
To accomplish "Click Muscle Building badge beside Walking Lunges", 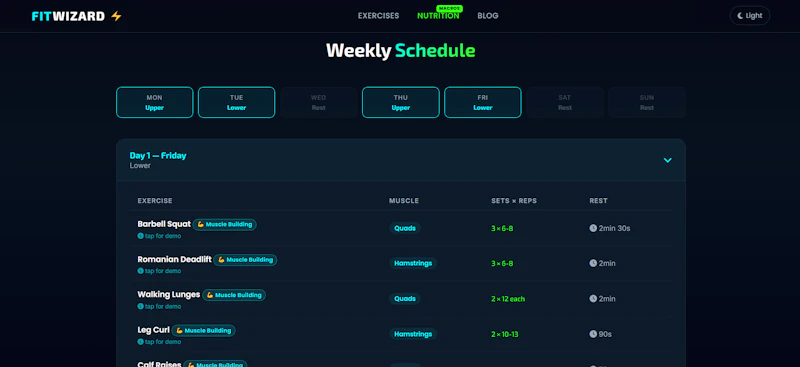I will 234,295.
